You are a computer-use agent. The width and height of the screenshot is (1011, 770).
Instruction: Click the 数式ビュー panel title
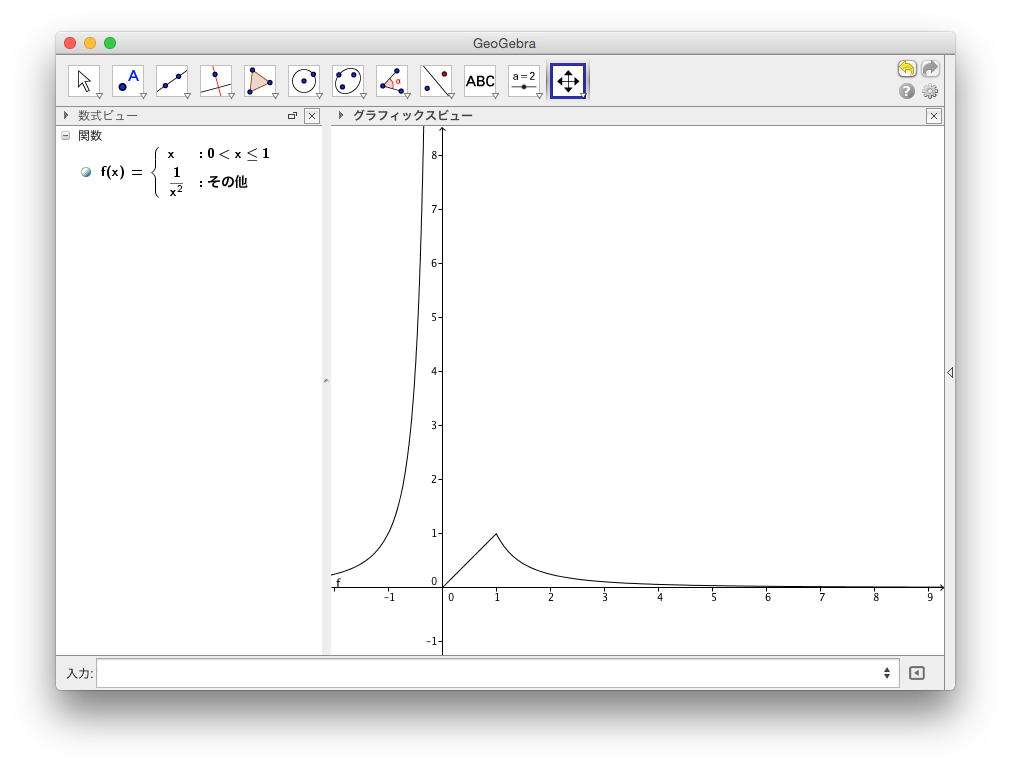point(108,115)
